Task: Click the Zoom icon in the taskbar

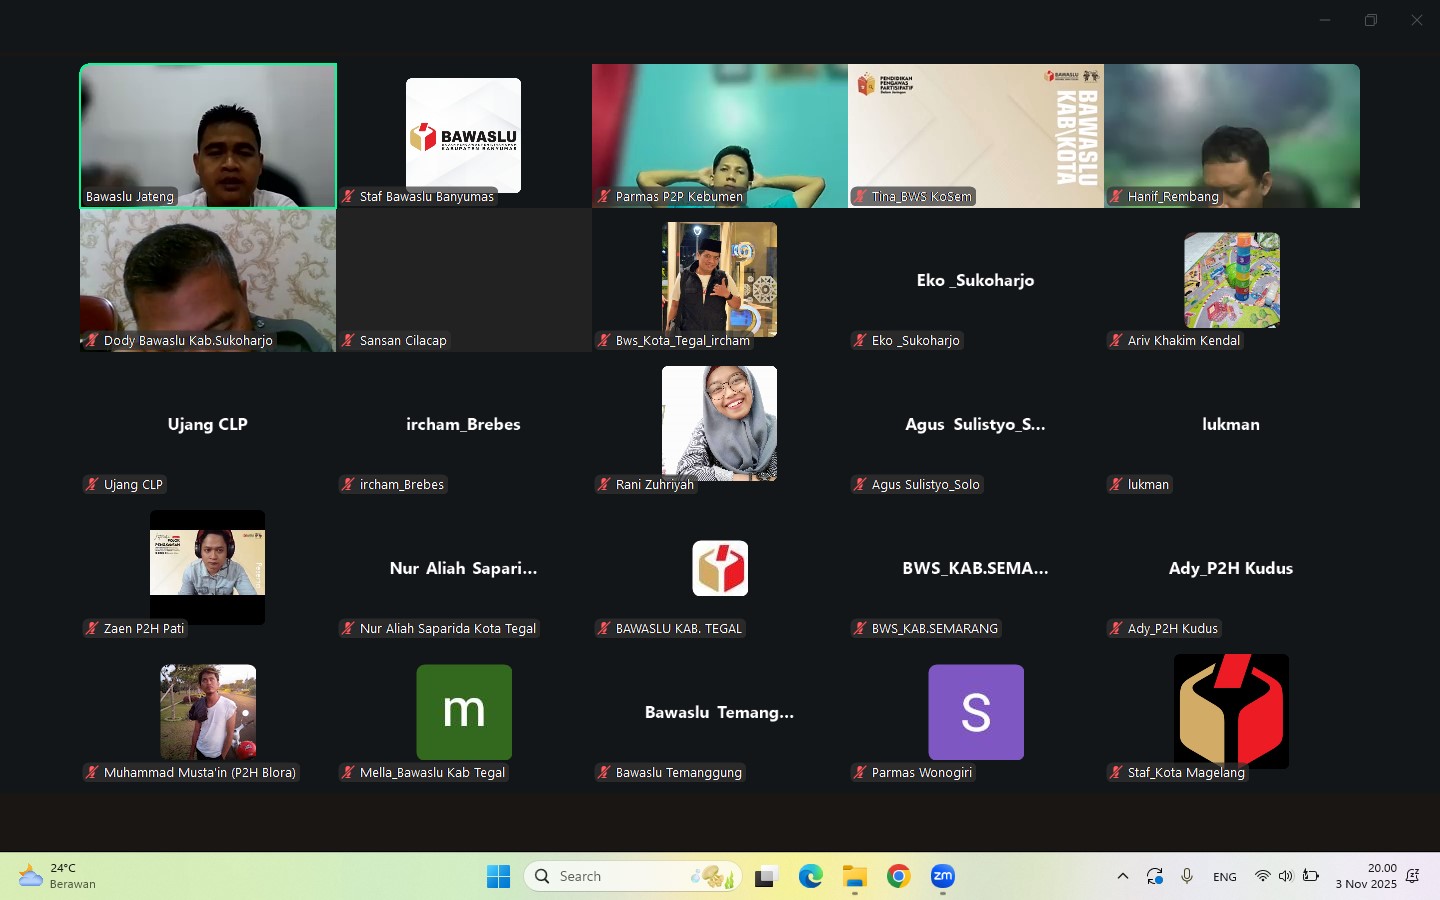Action: point(942,877)
